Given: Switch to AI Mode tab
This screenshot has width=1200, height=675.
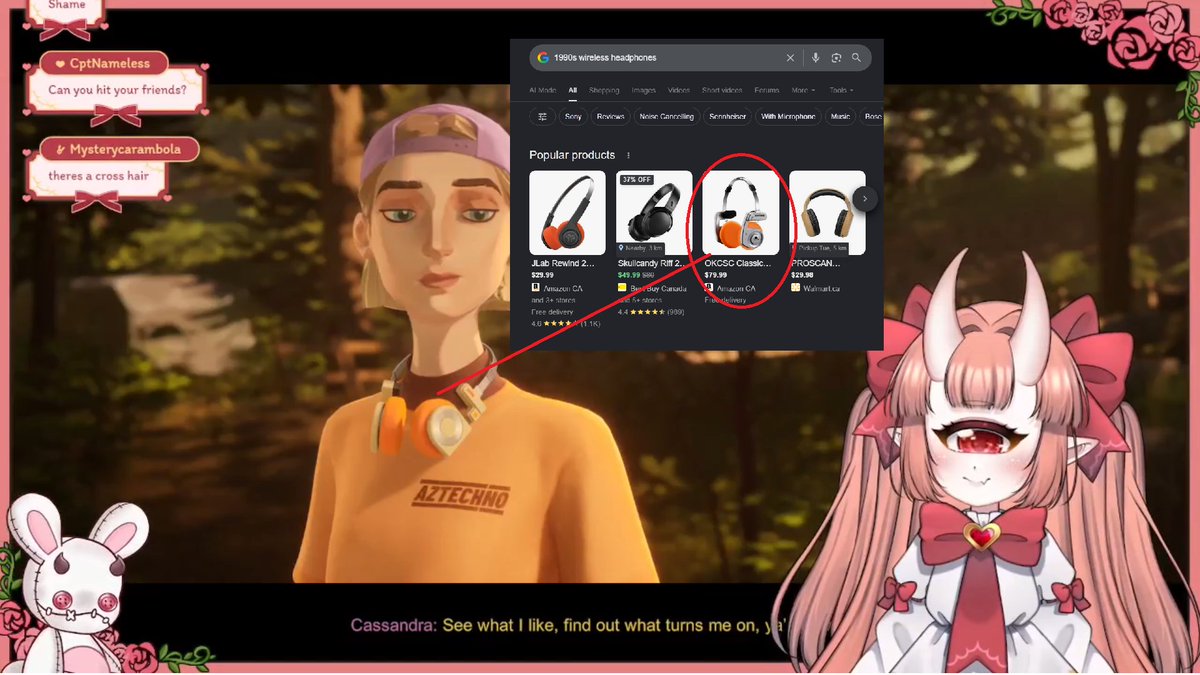Looking at the screenshot, I should coord(543,90).
